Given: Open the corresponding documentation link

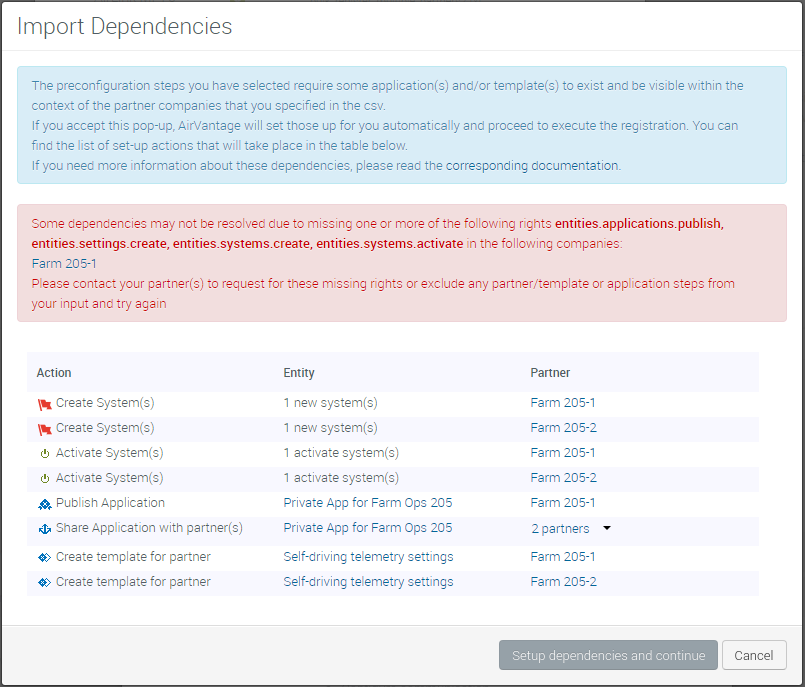Looking at the screenshot, I should click(533, 165).
